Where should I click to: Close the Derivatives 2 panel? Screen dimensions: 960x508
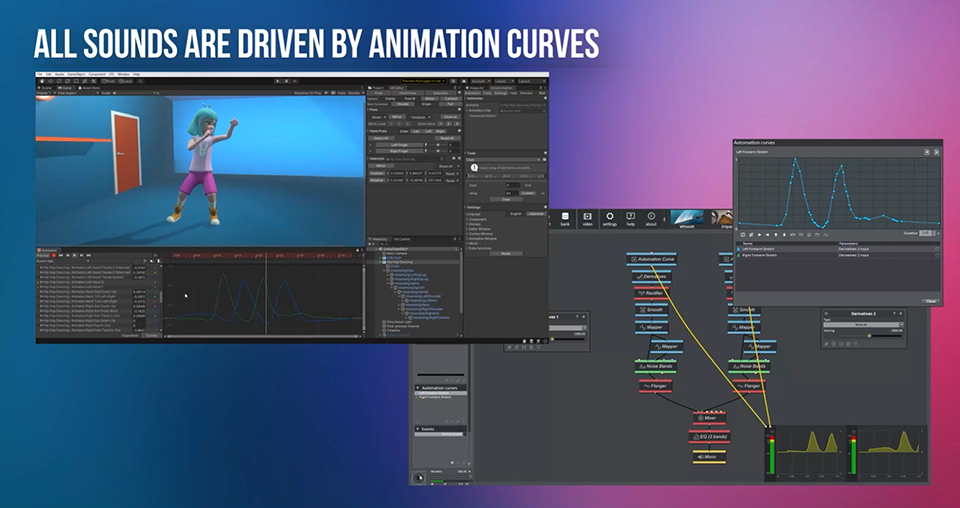coord(901,314)
